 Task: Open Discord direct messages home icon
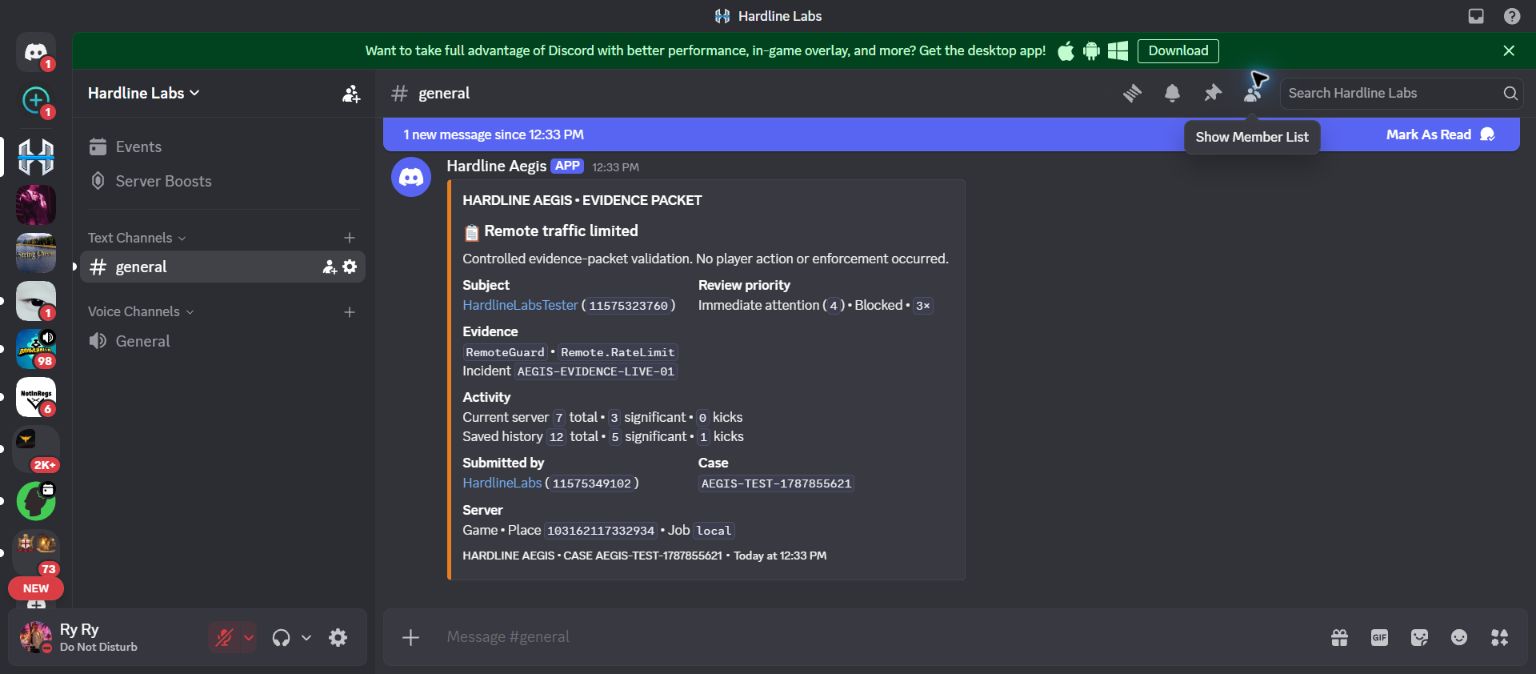(36, 52)
